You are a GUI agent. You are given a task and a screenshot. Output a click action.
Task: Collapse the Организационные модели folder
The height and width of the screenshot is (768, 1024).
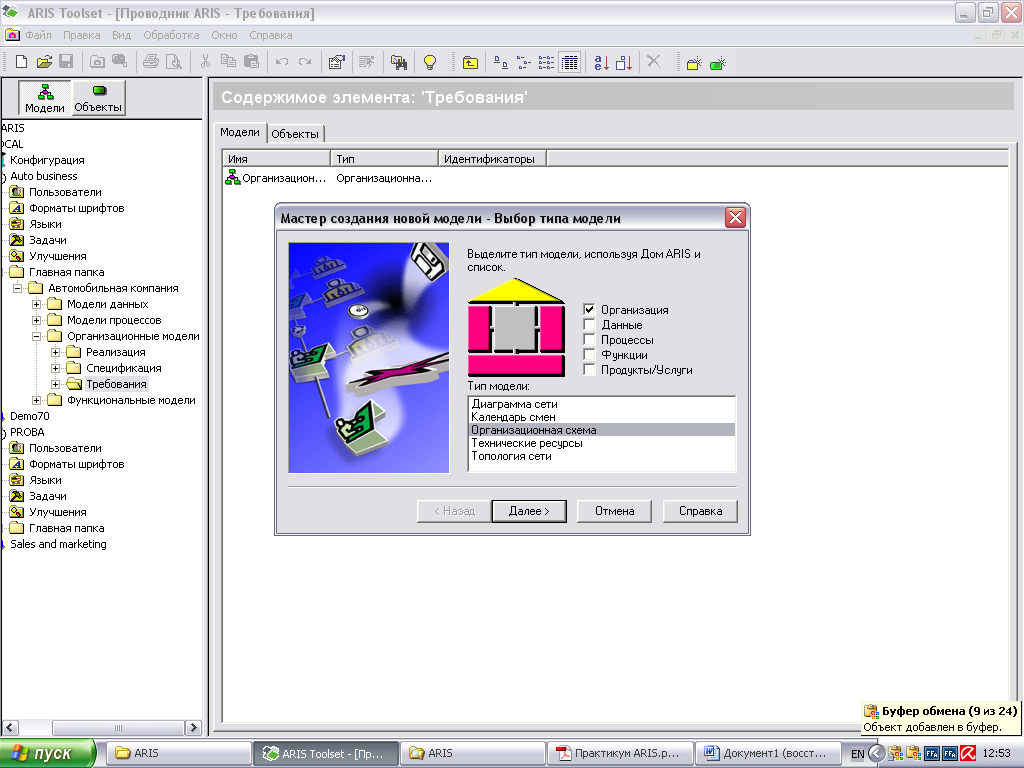37,336
